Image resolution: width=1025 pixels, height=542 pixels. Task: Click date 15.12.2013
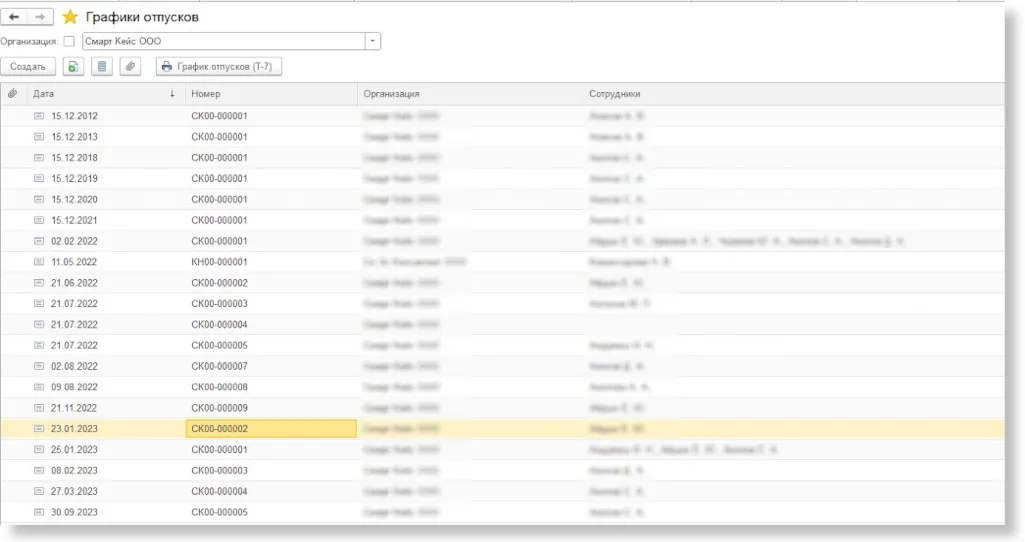coord(75,137)
